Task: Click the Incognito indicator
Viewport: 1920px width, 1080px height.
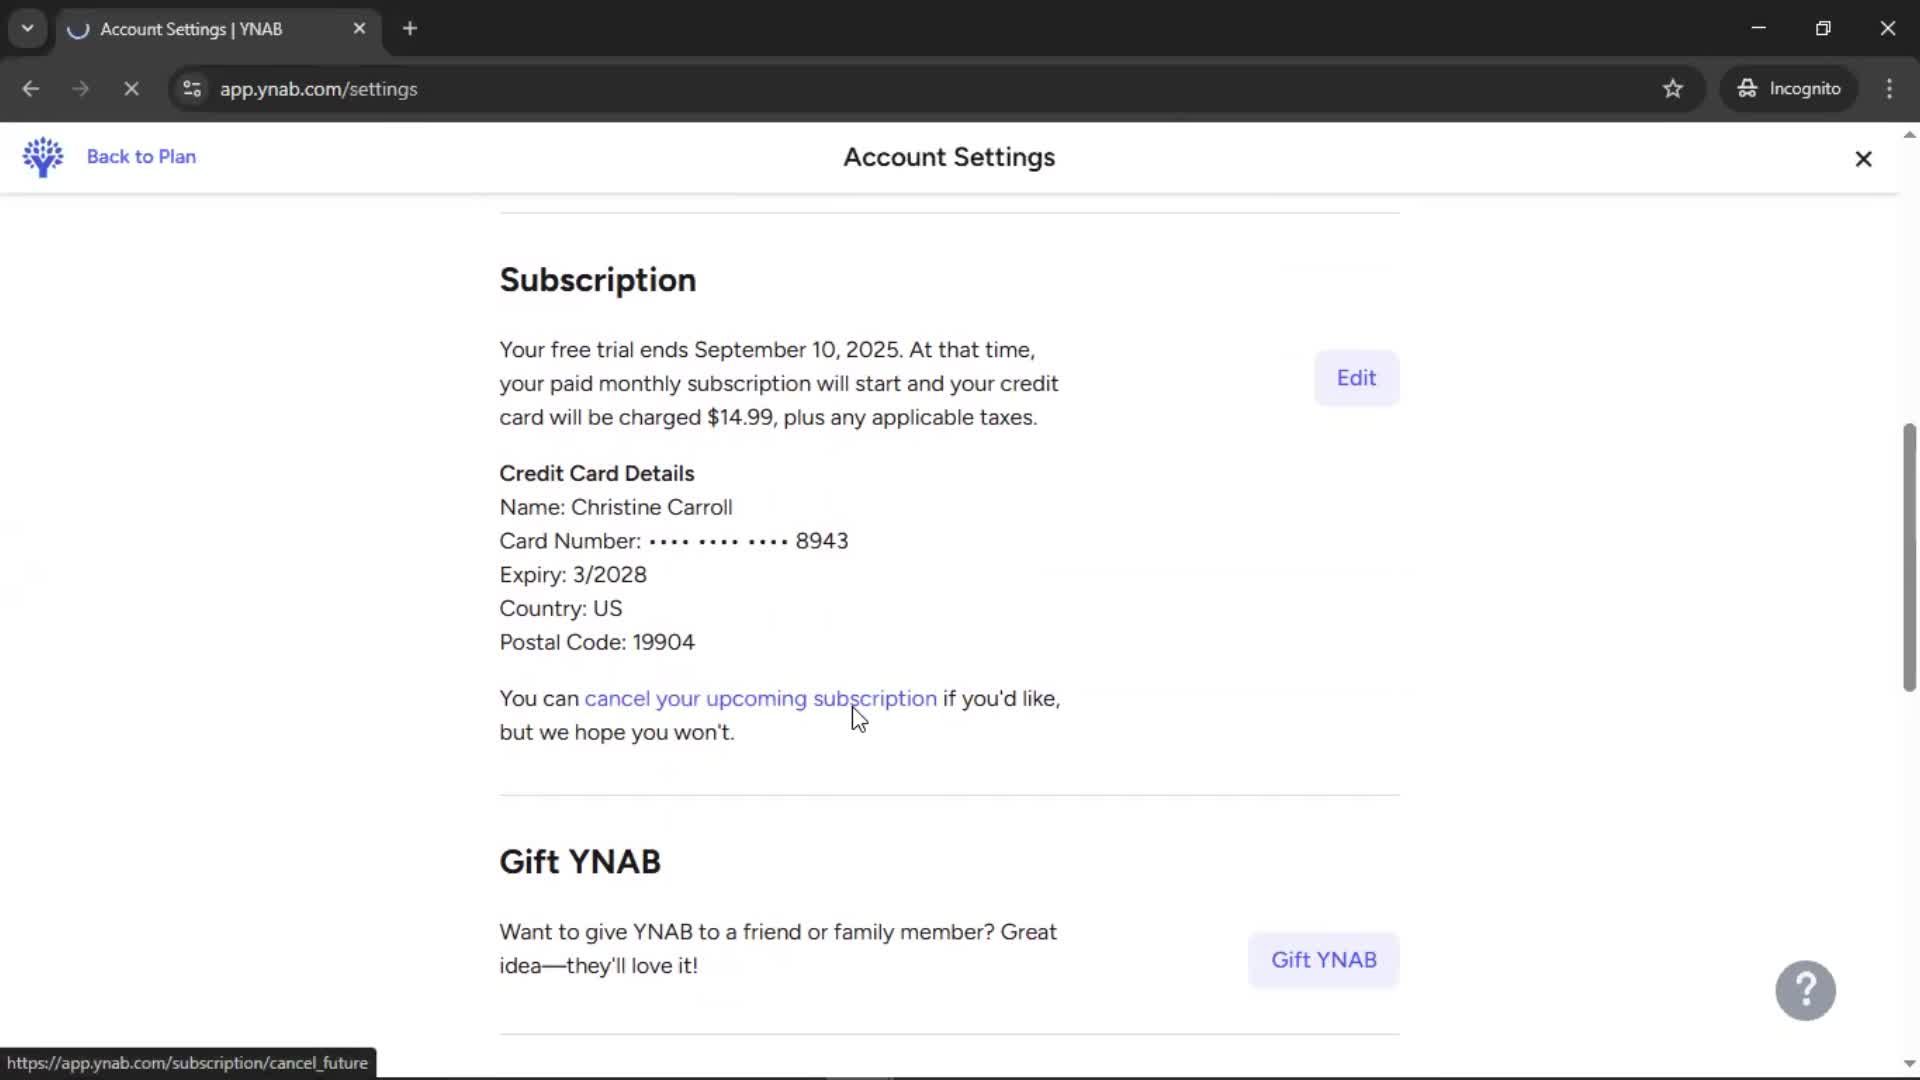Action: (1789, 89)
